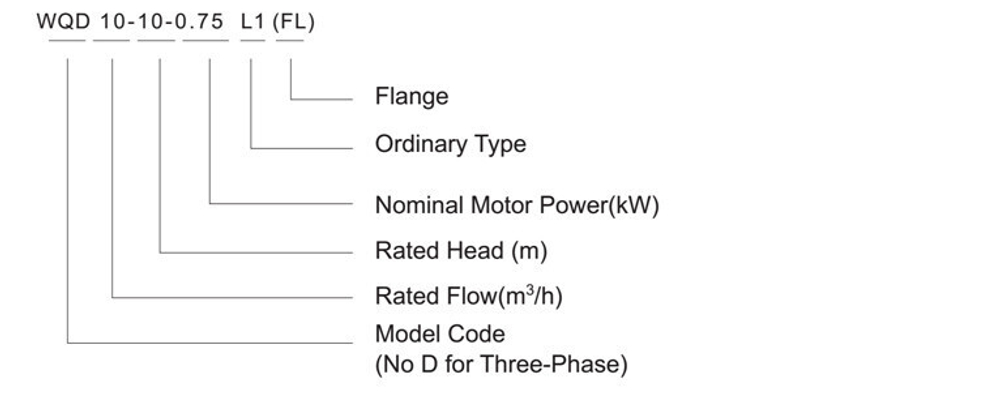The width and height of the screenshot is (1000, 399).
Task: Click the underline beneath WQD
Action: coord(67,41)
